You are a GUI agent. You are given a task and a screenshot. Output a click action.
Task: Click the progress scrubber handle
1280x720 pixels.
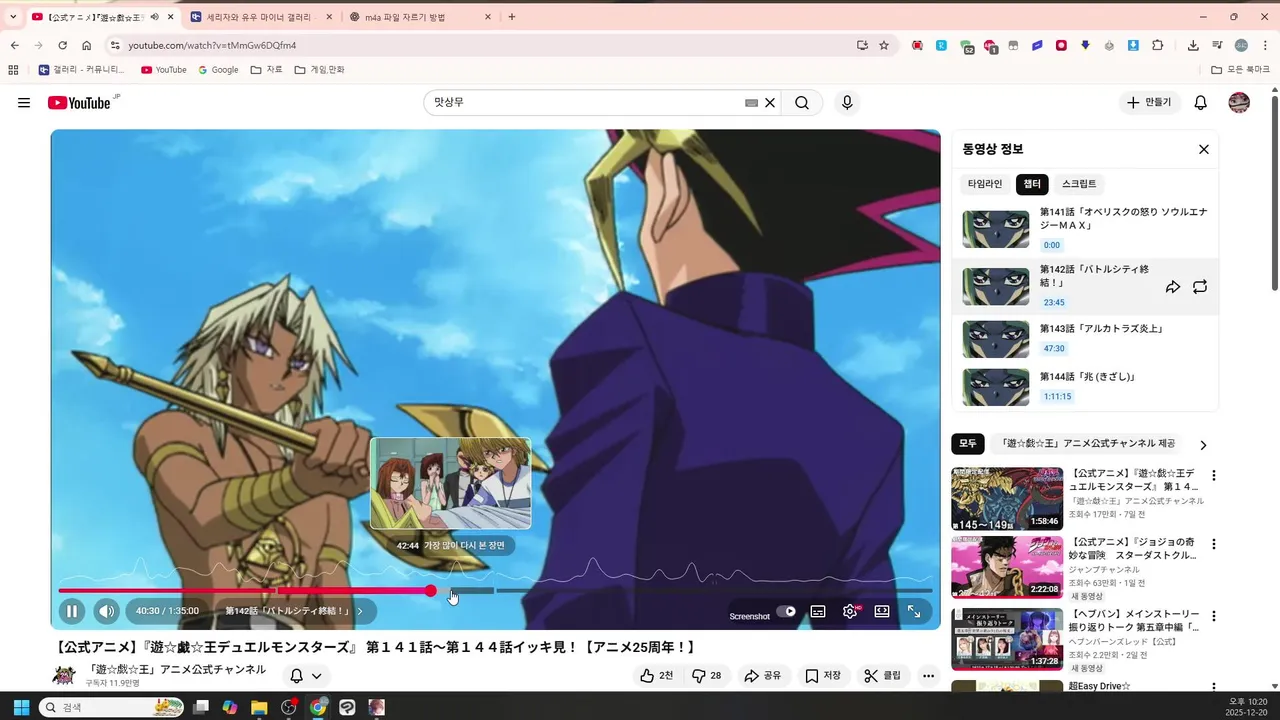[x=431, y=591]
